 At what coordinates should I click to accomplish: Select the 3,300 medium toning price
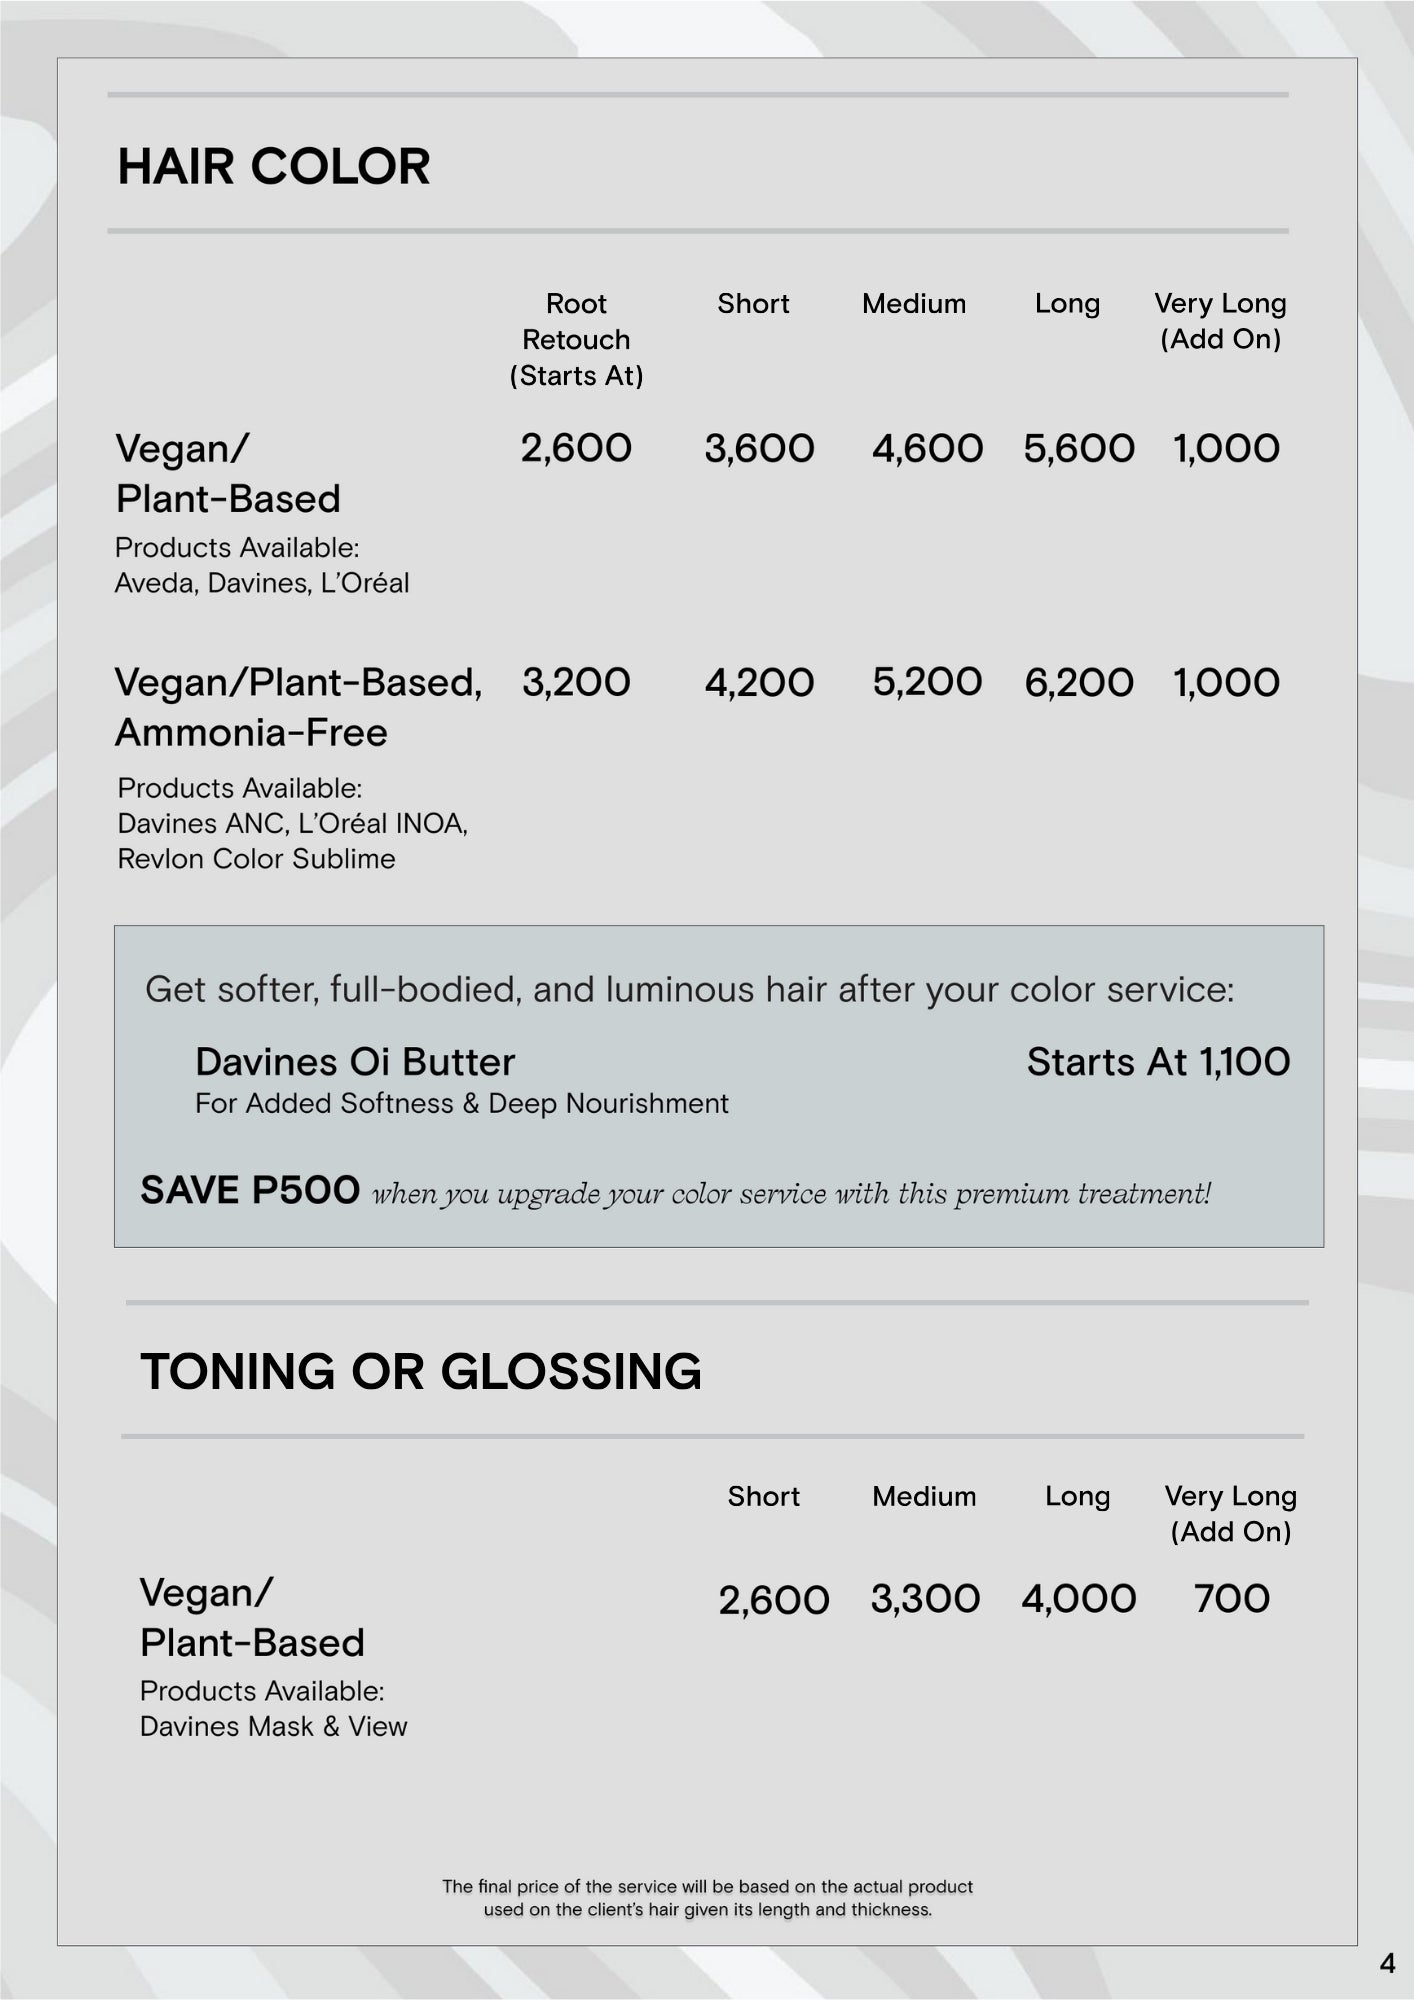(925, 1598)
